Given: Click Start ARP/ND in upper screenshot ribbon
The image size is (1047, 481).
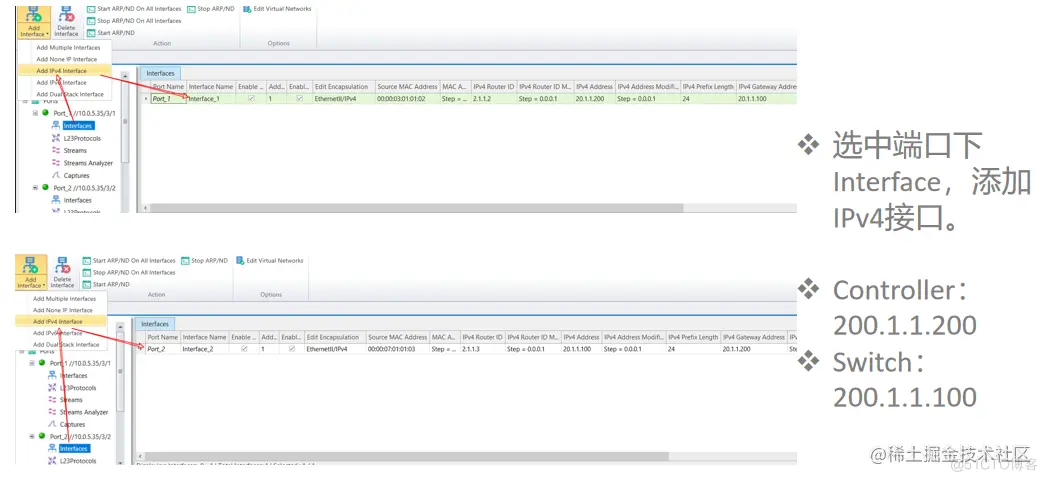Looking at the screenshot, I should point(111,33).
